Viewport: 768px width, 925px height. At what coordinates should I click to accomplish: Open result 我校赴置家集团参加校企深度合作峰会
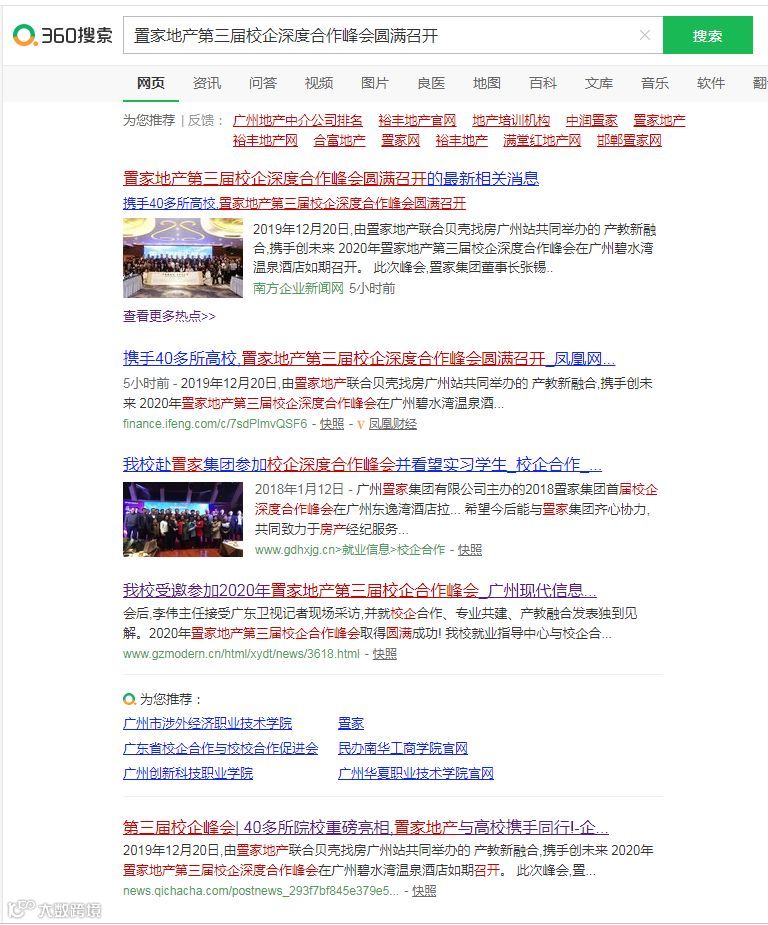click(363, 465)
